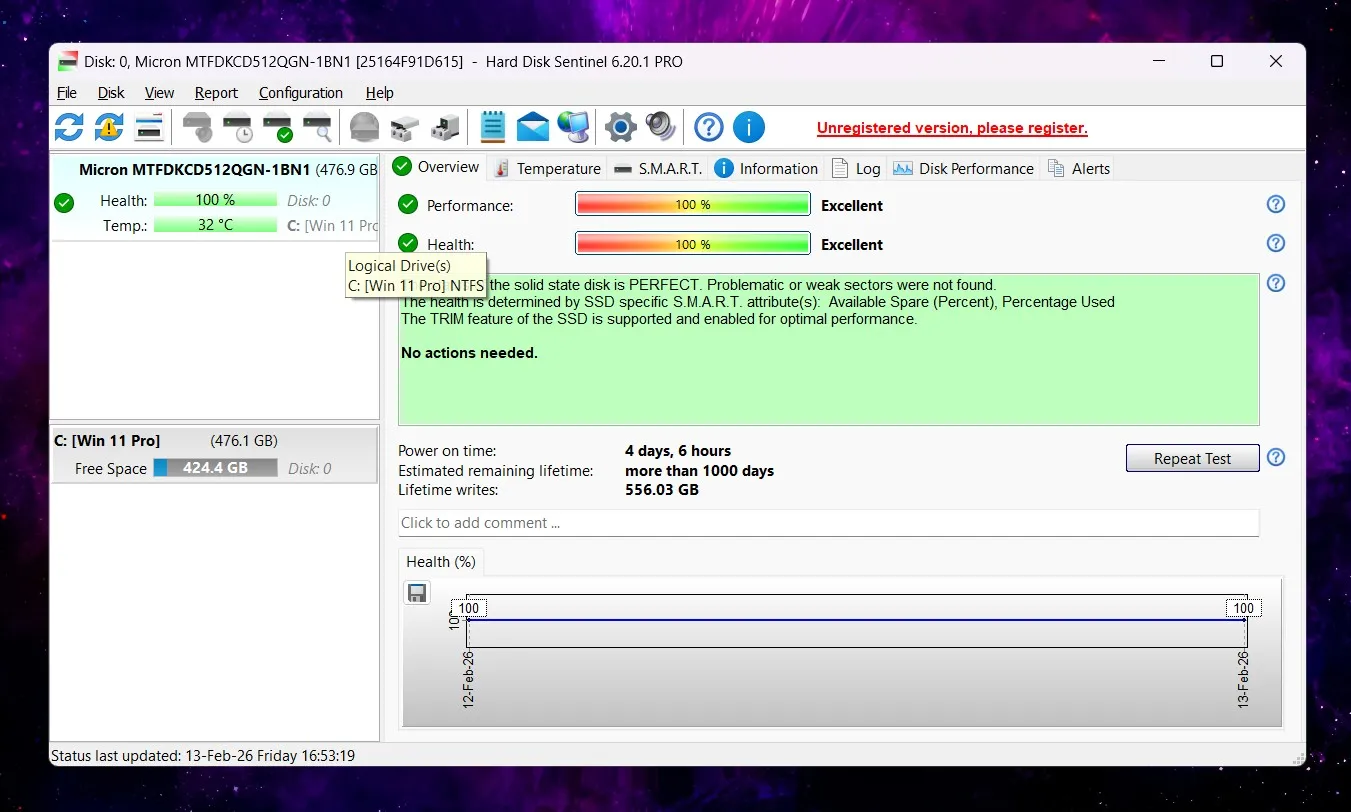Click the blue envelope email icon
The width and height of the screenshot is (1351, 812).
533,127
